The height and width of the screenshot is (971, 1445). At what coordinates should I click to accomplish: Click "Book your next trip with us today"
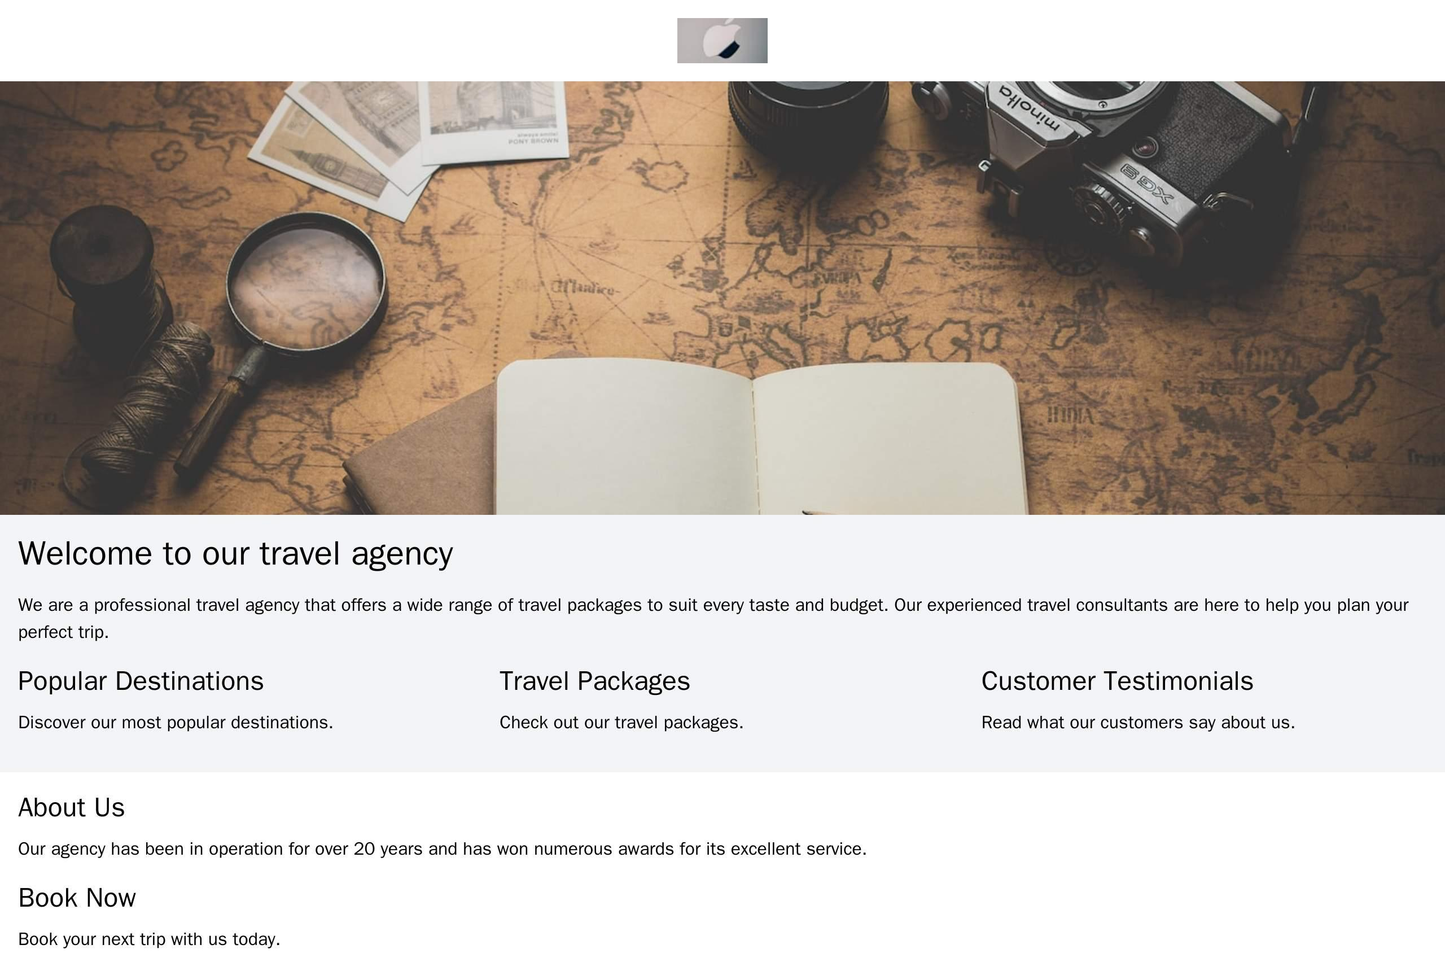pyautogui.click(x=149, y=939)
